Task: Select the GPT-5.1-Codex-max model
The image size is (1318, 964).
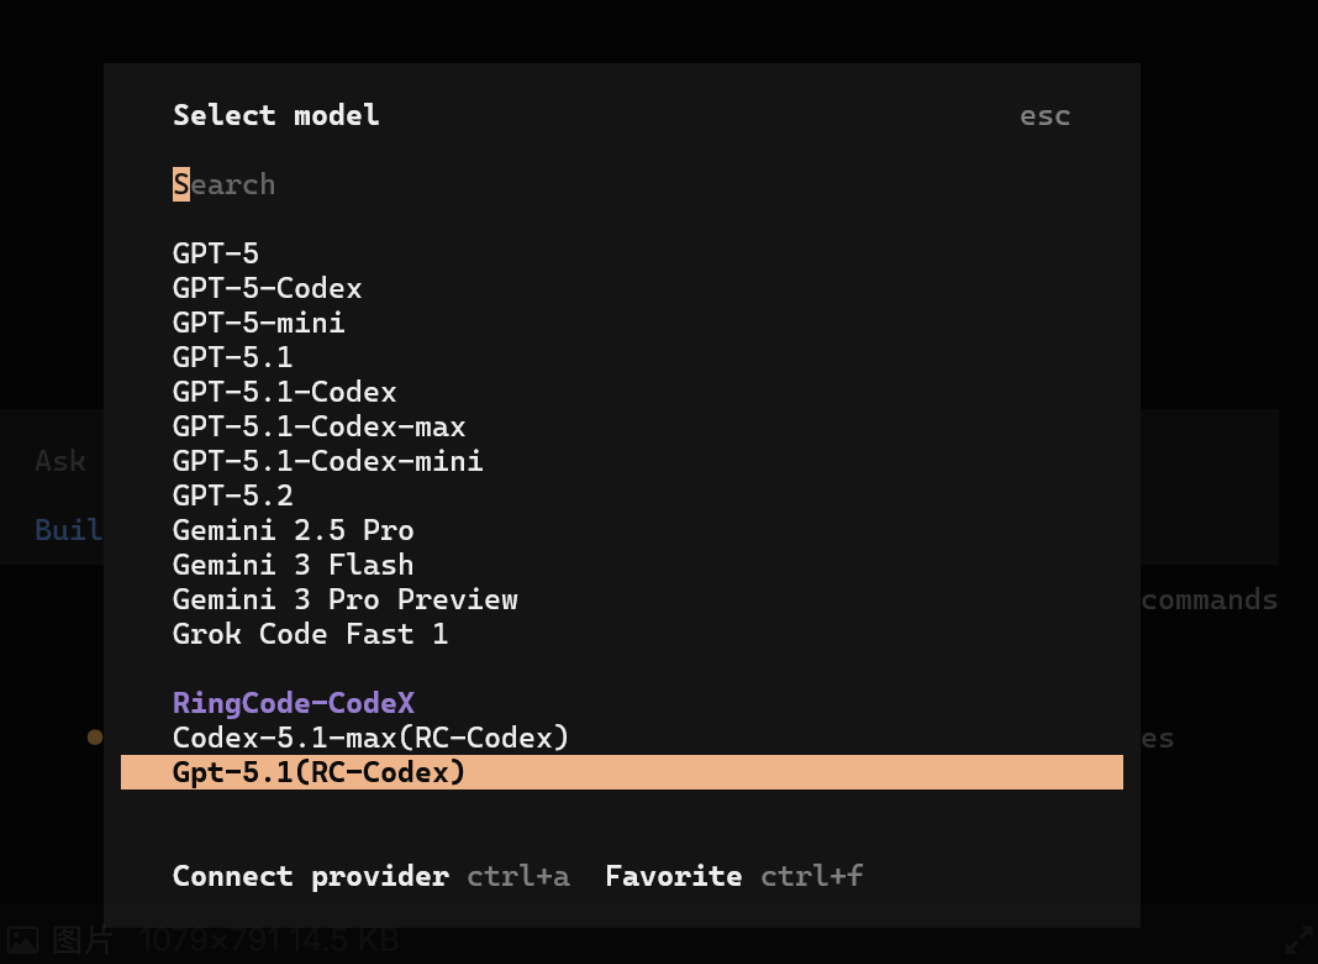Action: click(x=319, y=426)
